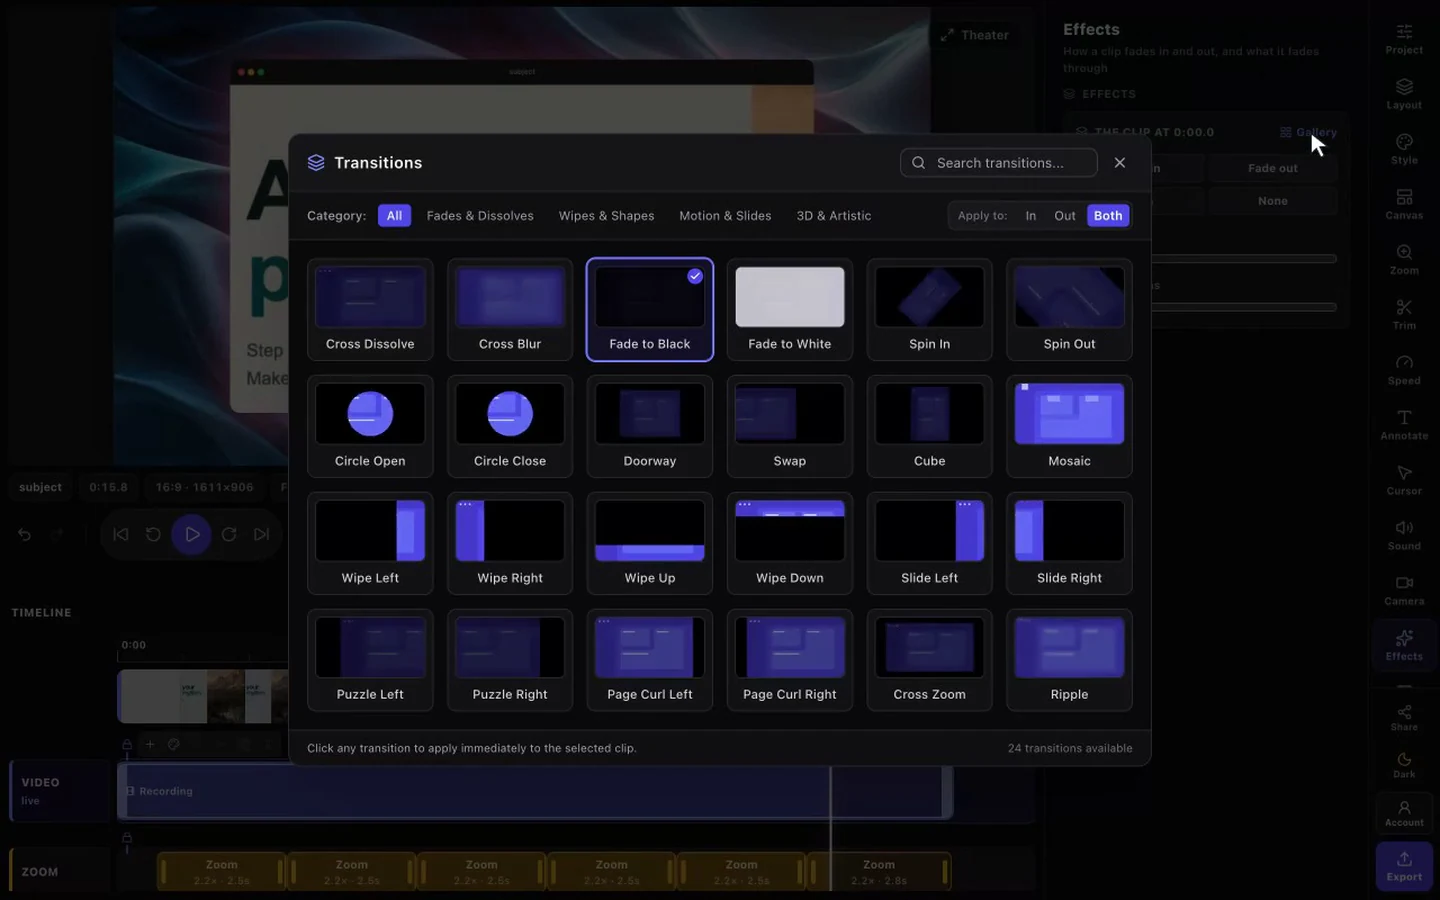Toggle the lock above the ZOOM track
Screen dimensions: 1440x900
[127, 838]
